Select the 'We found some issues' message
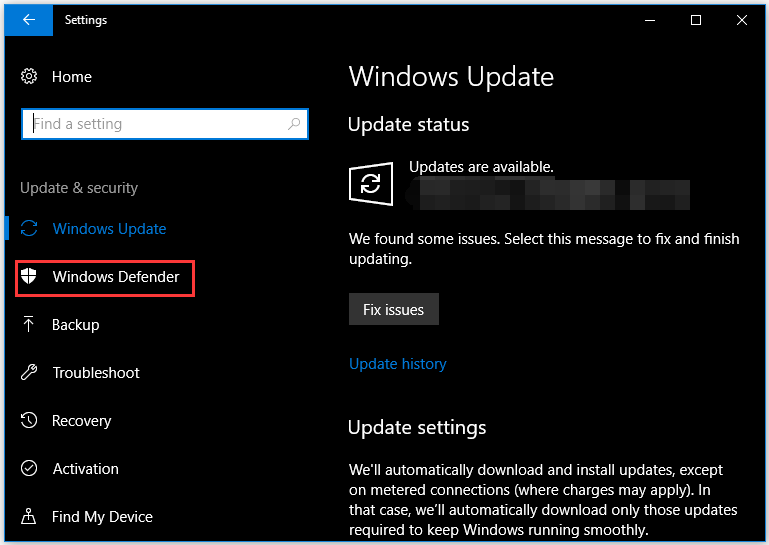Image resolution: width=769 pixels, height=545 pixels. [544, 249]
